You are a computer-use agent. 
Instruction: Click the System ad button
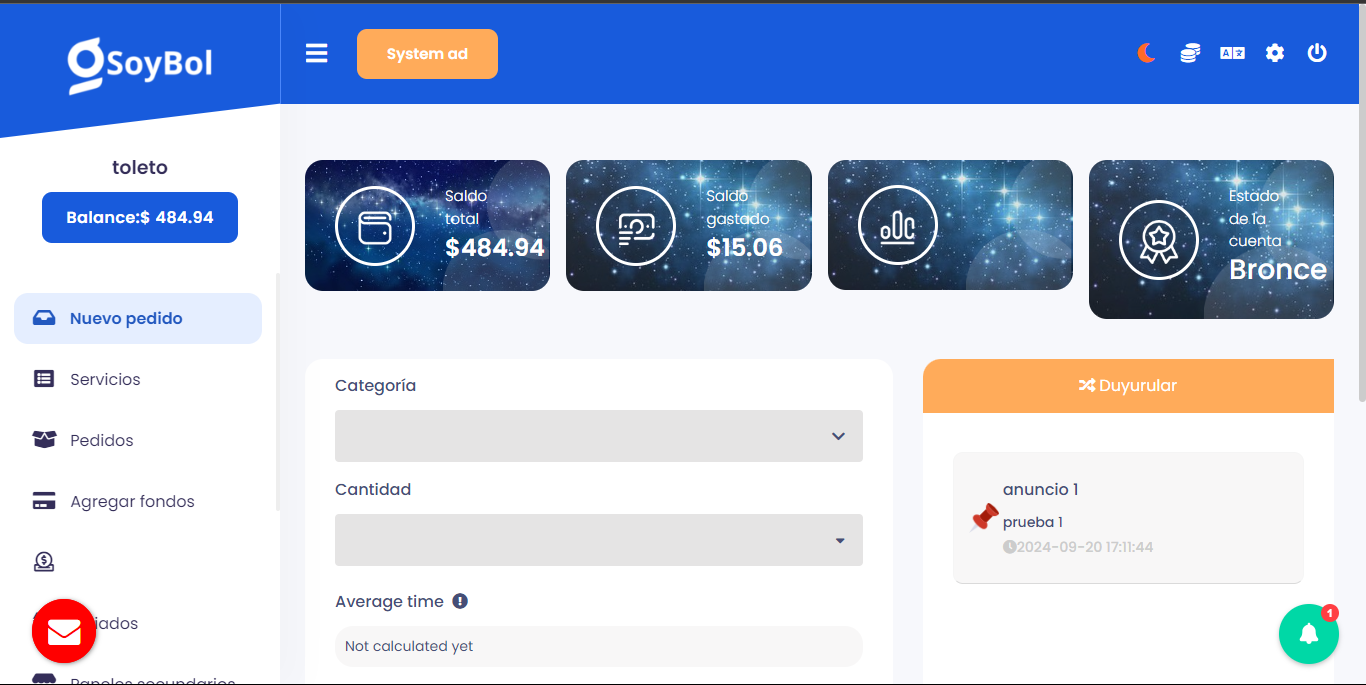click(x=427, y=54)
